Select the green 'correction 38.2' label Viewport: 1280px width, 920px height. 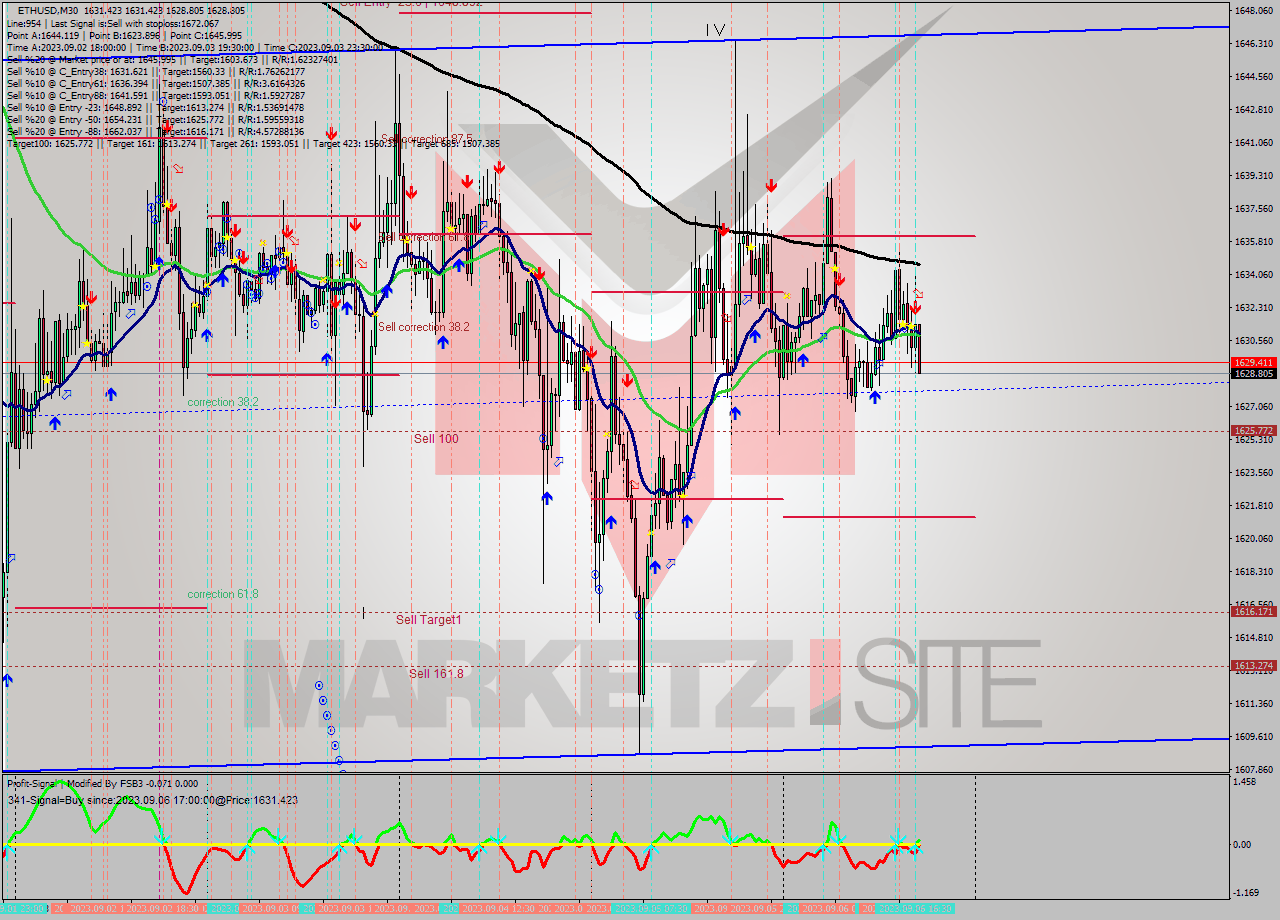(223, 402)
